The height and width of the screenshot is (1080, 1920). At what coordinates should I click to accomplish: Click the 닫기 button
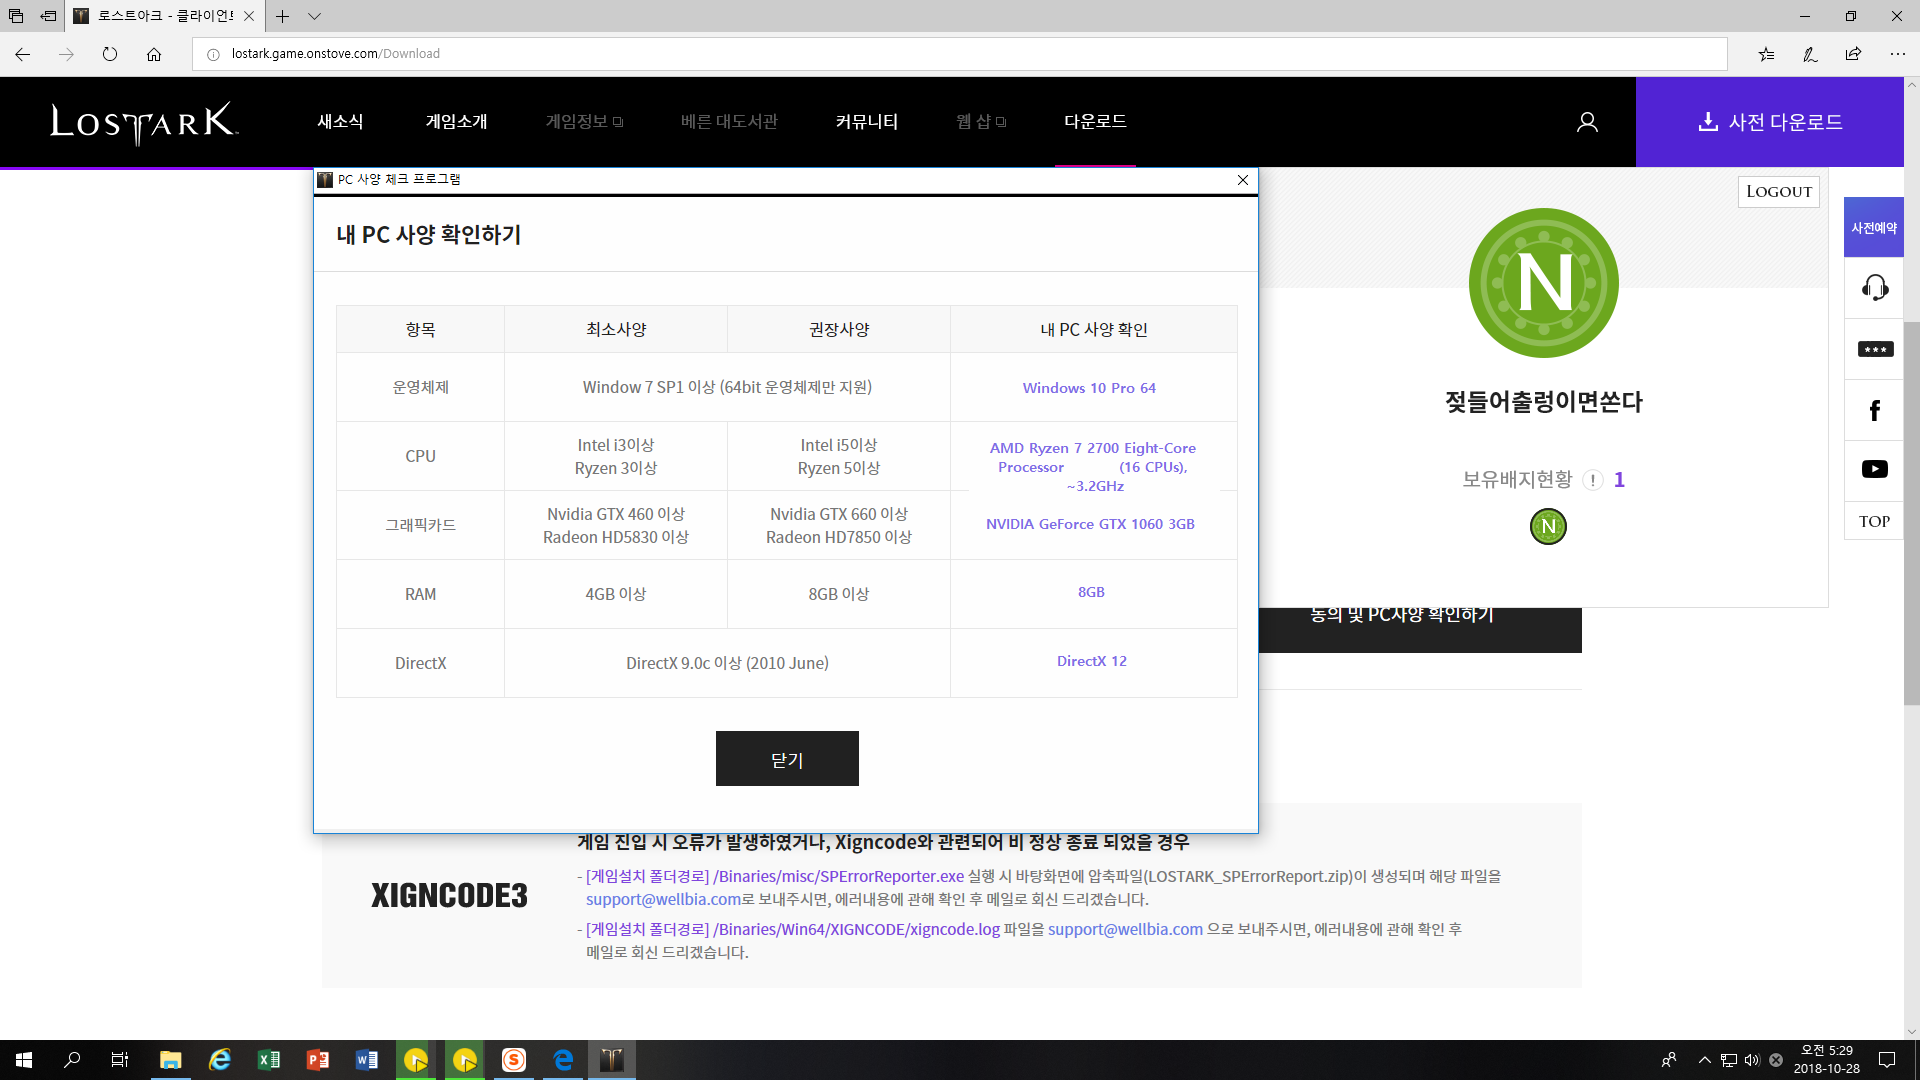click(x=787, y=759)
